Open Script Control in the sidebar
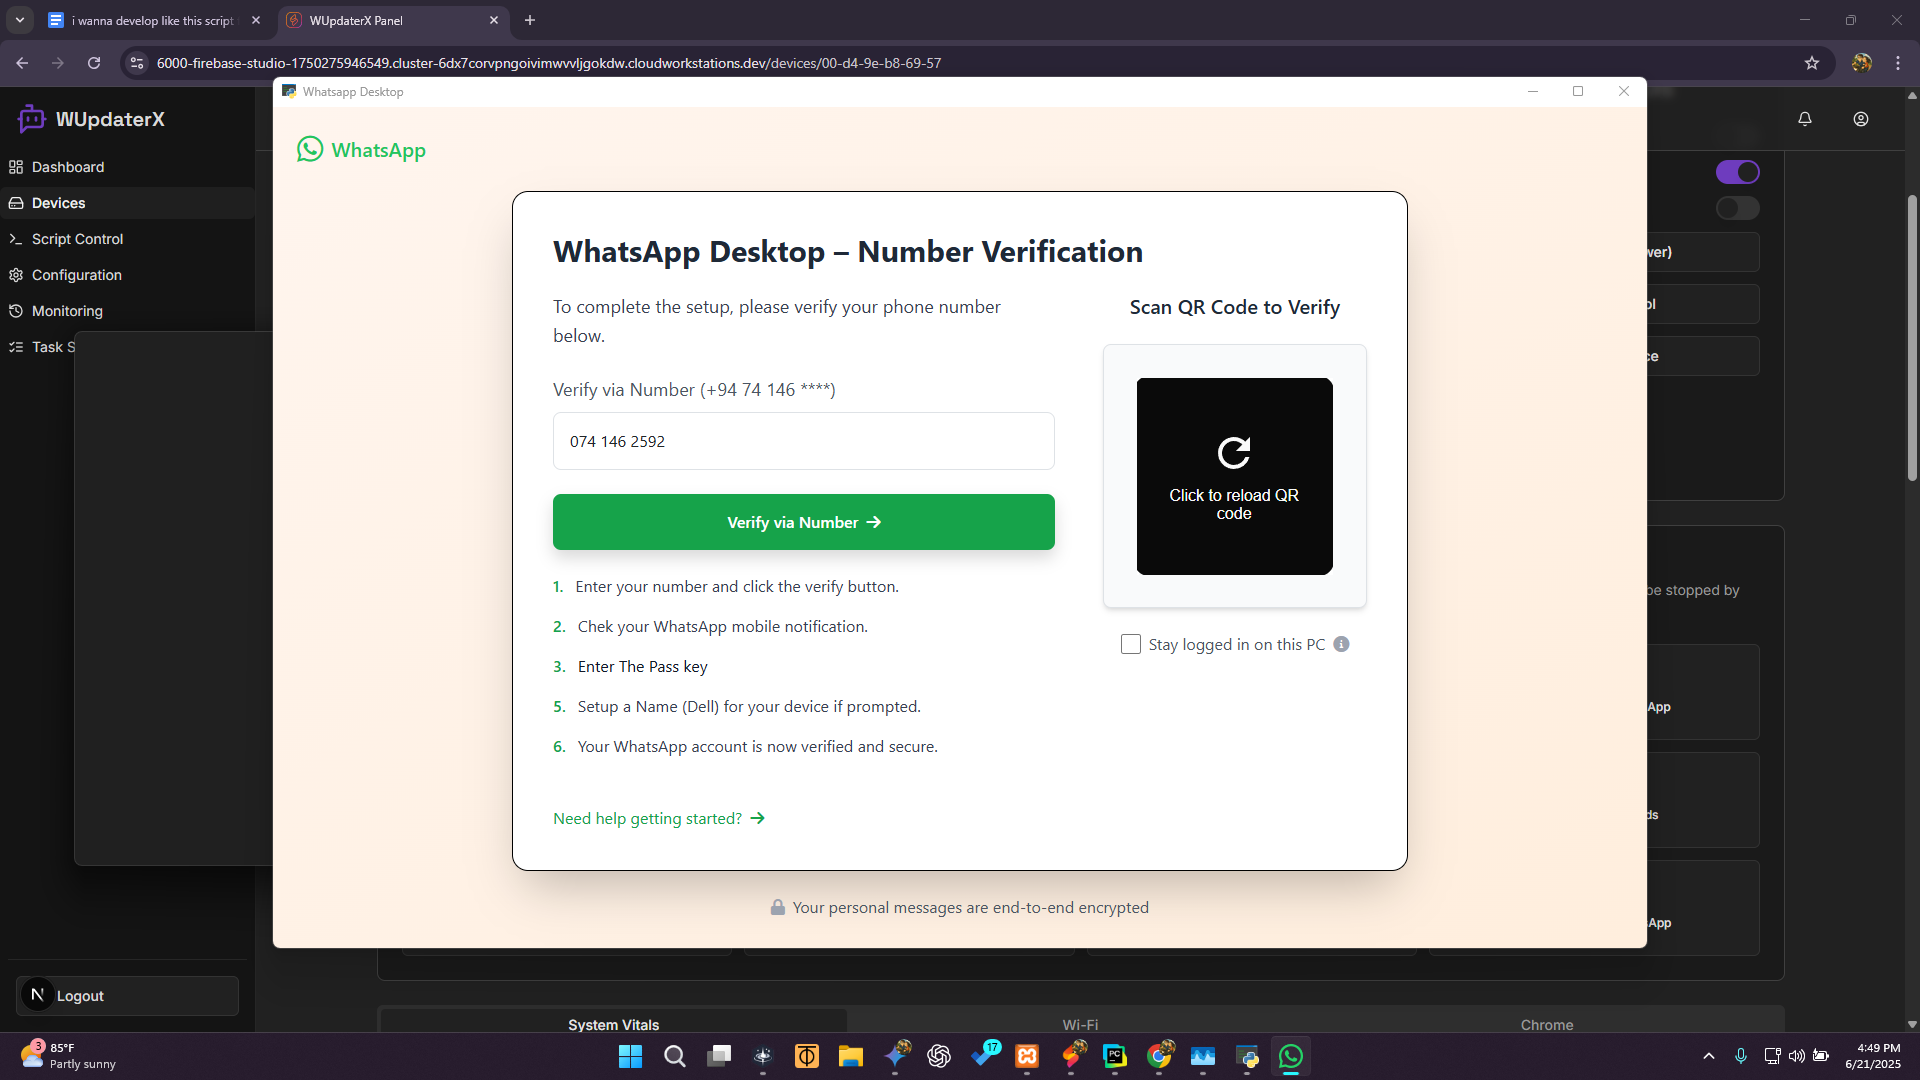This screenshot has height=1080, width=1920. tap(77, 239)
